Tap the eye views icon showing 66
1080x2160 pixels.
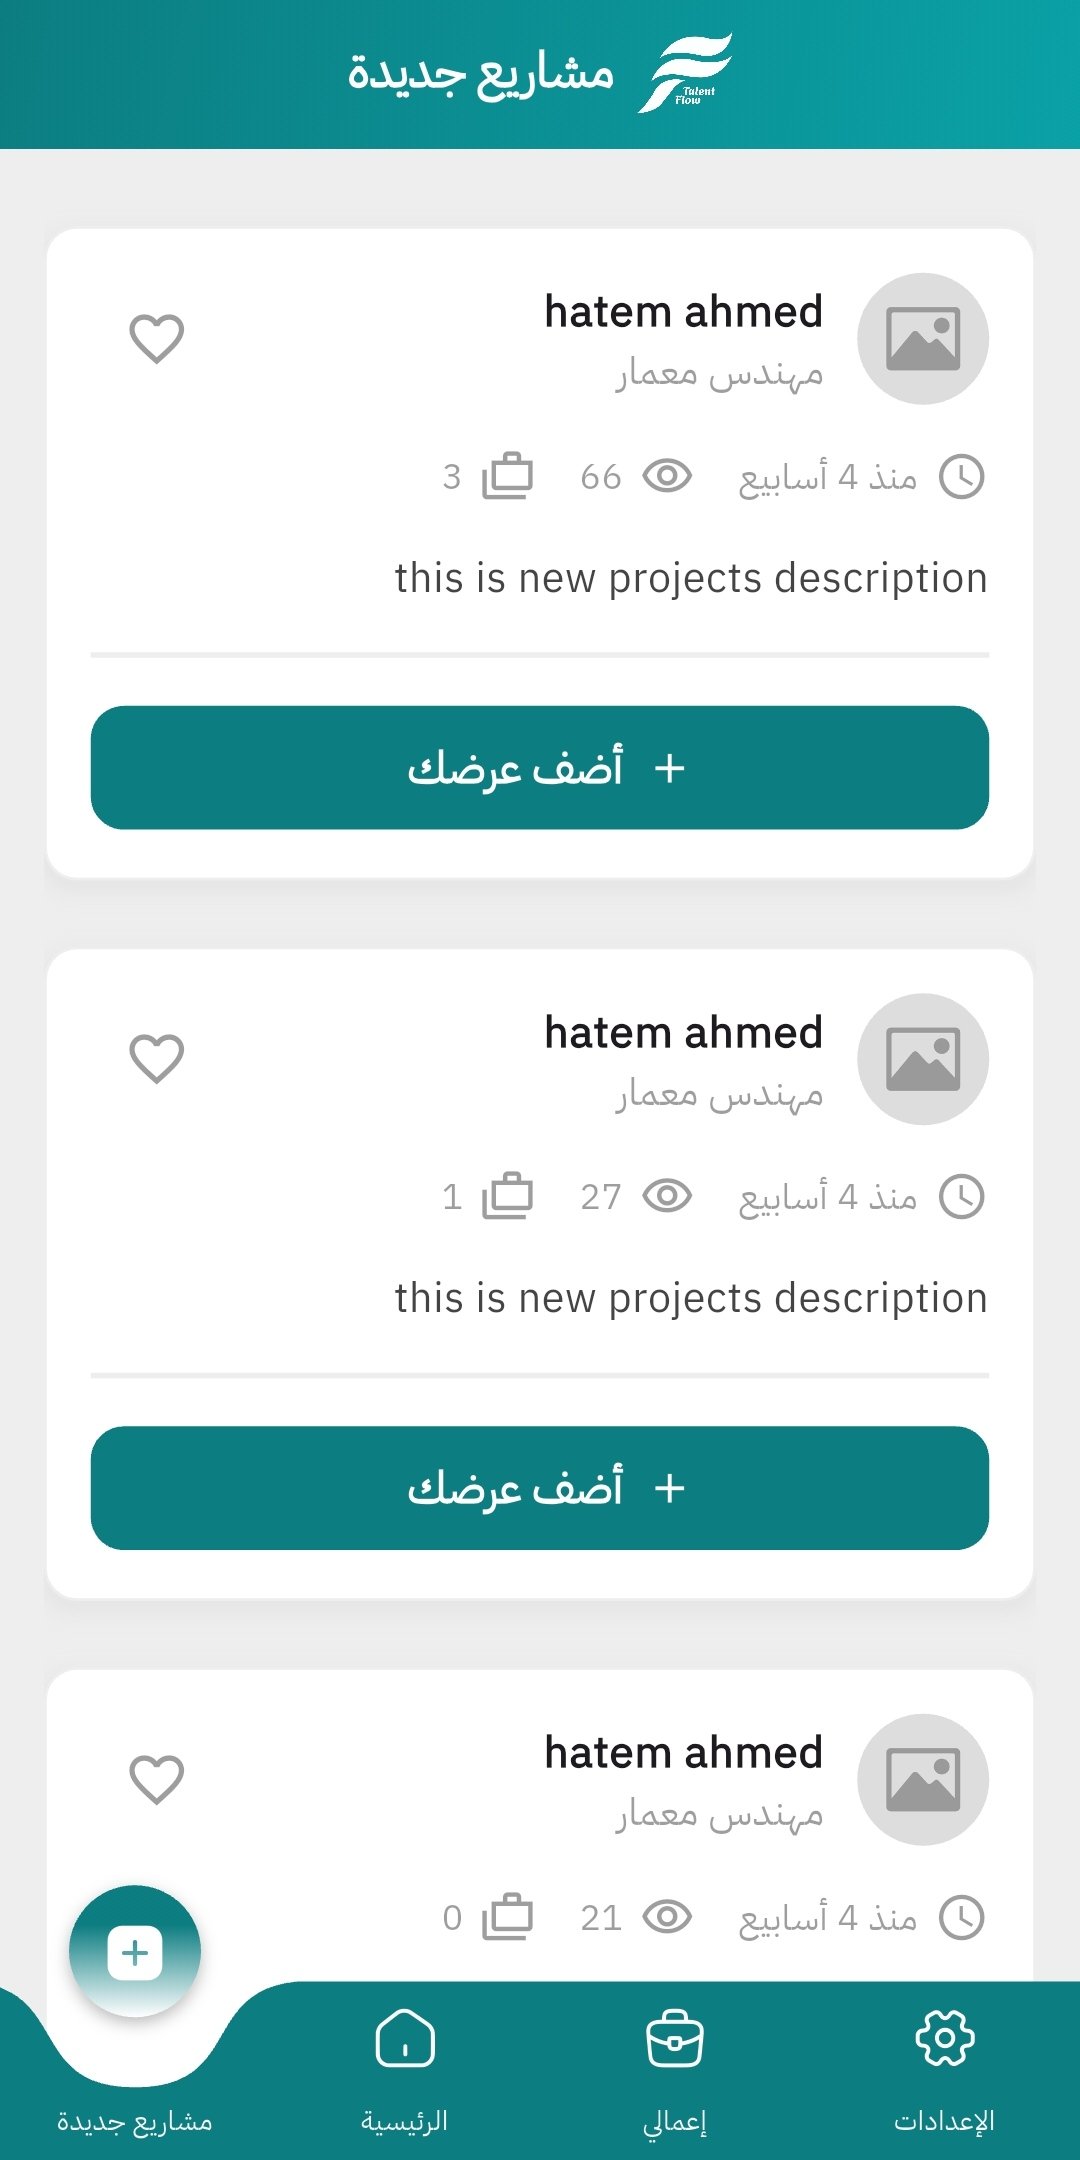pyautogui.click(x=667, y=476)
